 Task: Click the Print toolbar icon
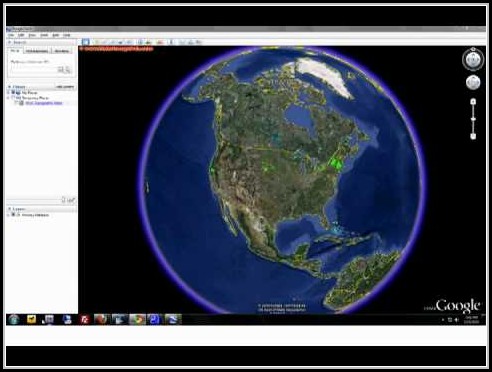point(191,42)
